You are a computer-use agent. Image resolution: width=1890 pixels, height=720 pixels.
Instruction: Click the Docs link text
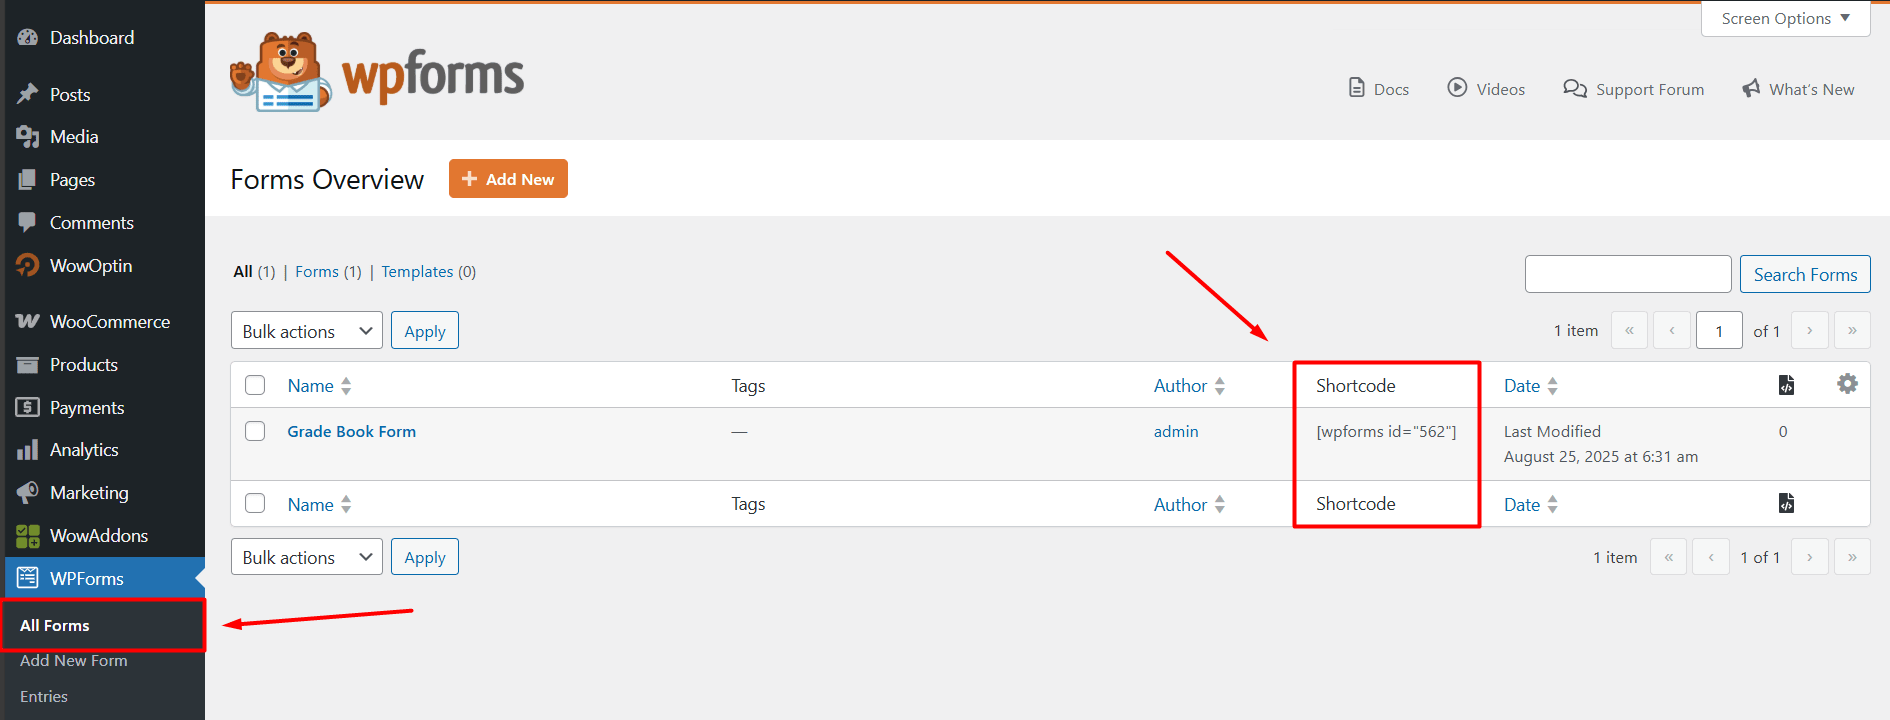(1391, 89)
